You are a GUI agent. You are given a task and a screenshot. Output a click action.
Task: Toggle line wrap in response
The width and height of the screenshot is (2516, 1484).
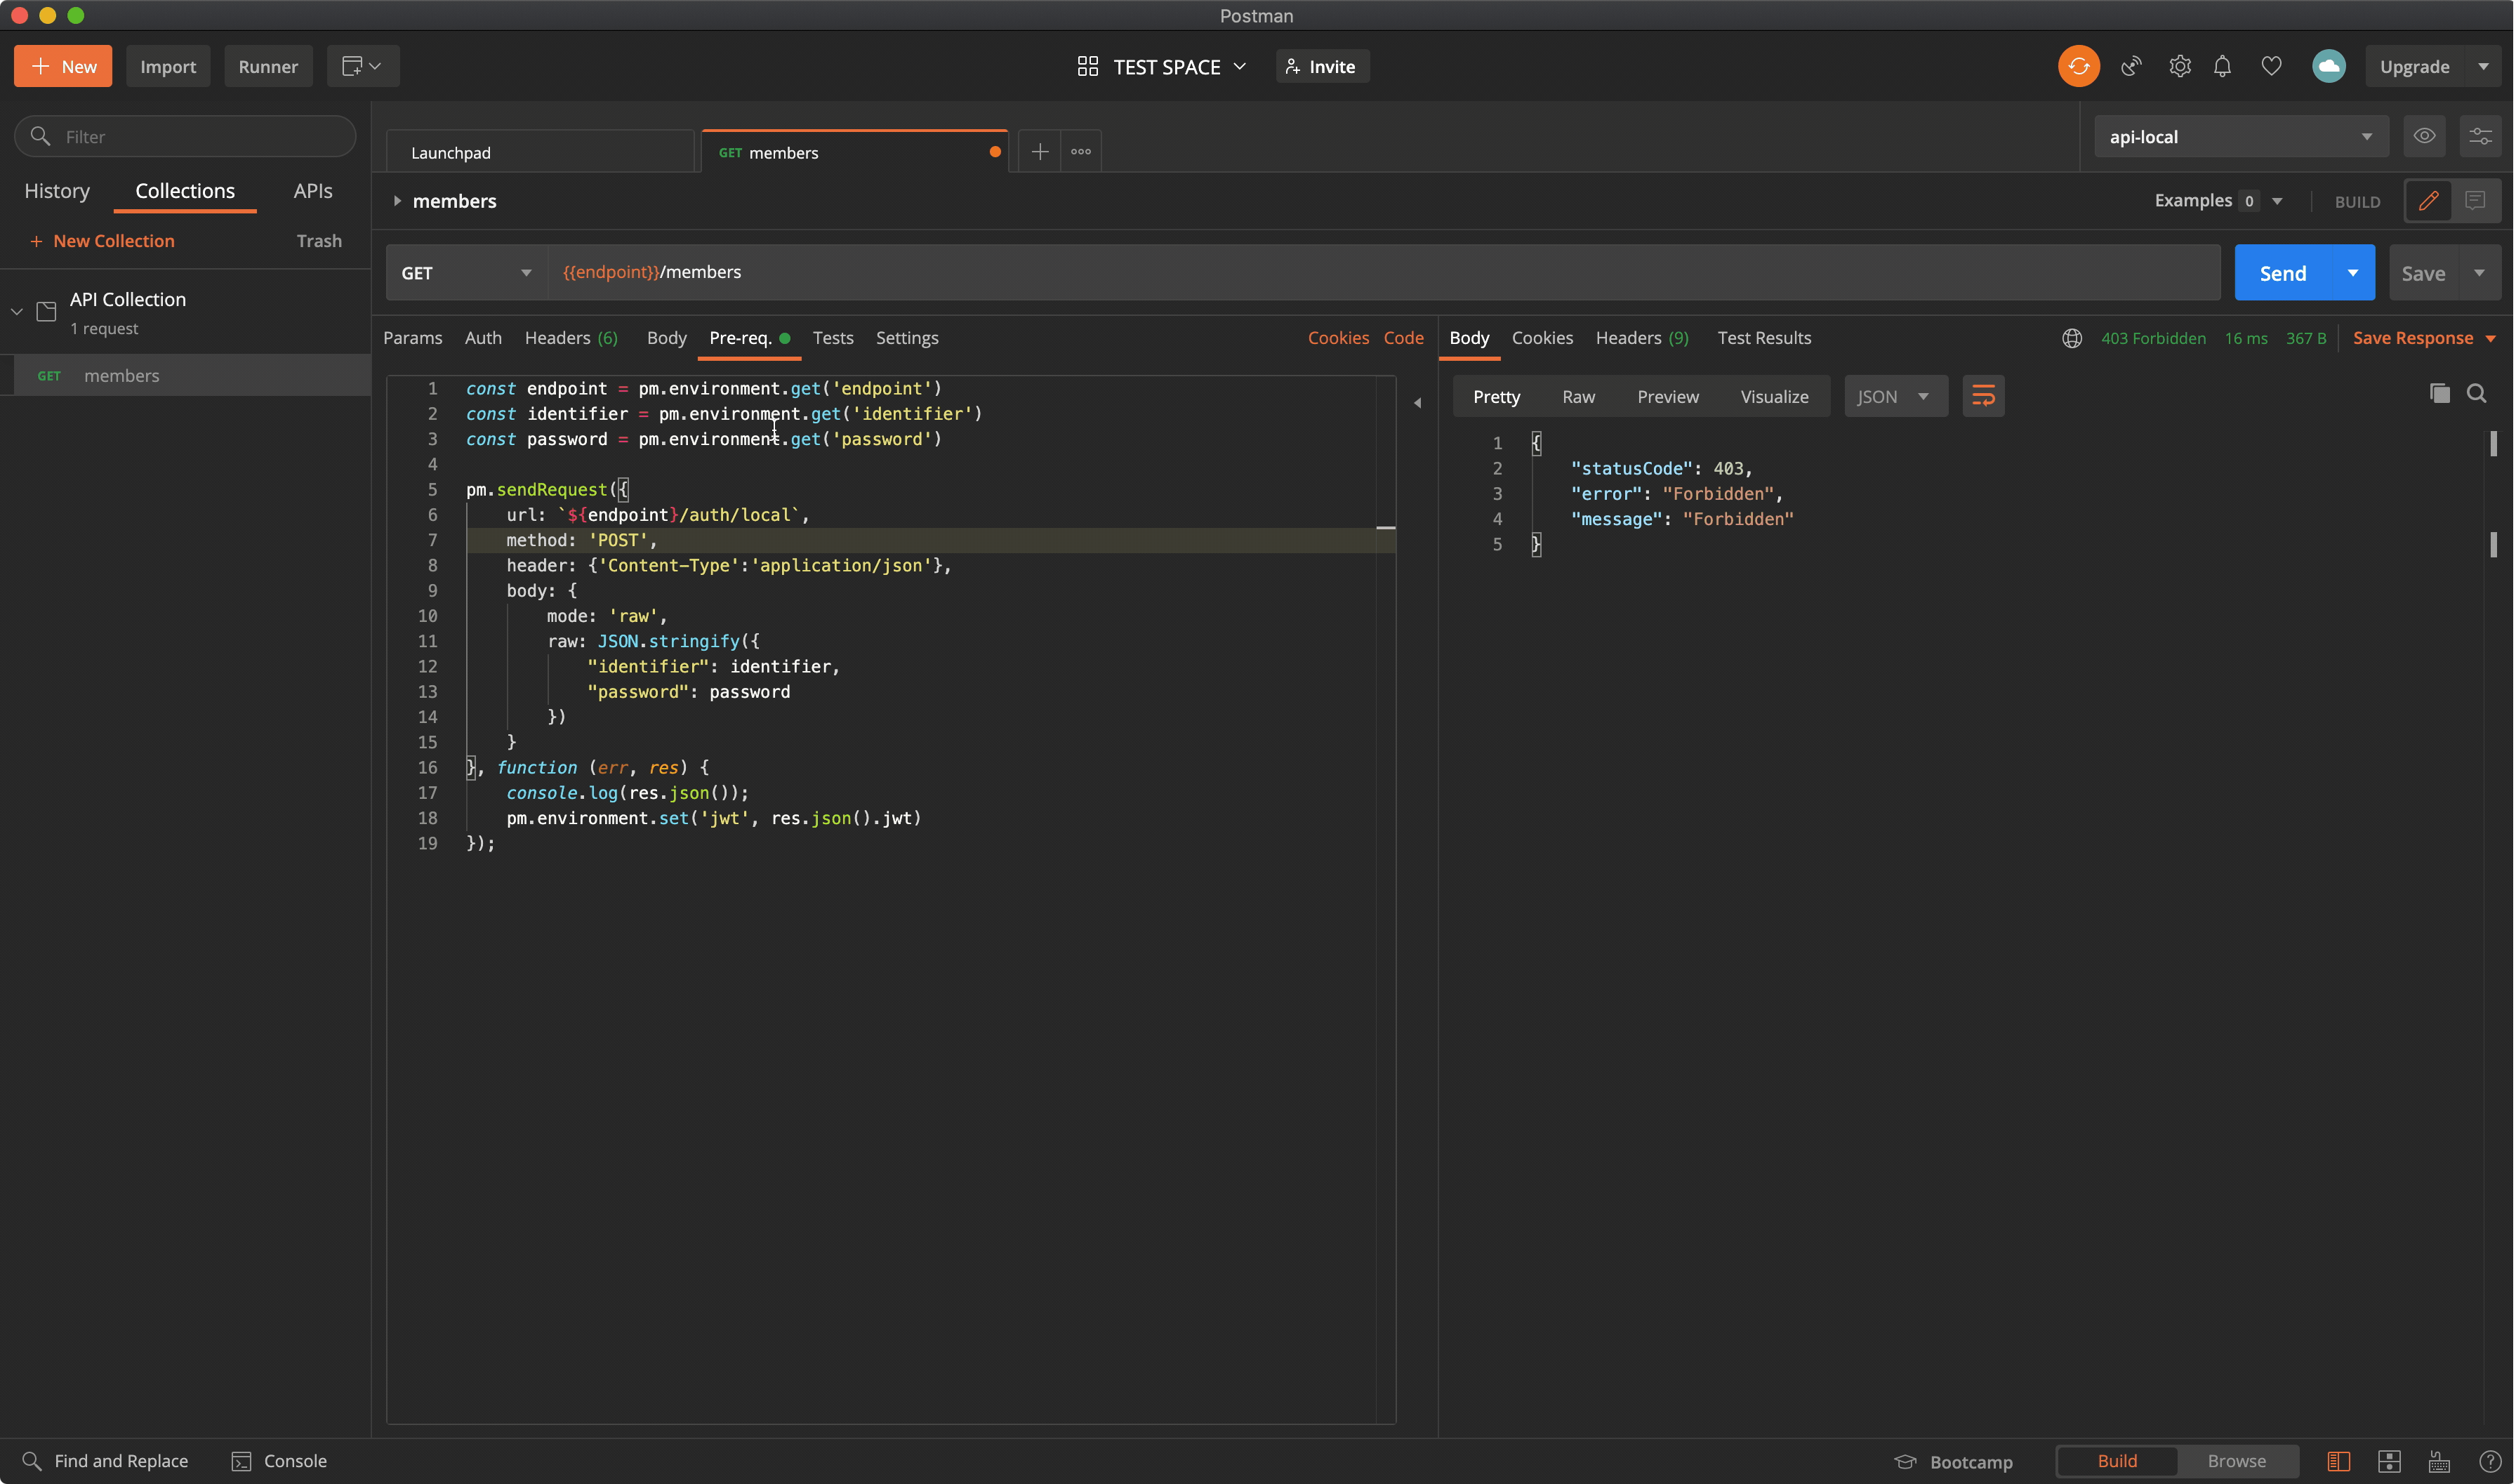[1983, 396]
